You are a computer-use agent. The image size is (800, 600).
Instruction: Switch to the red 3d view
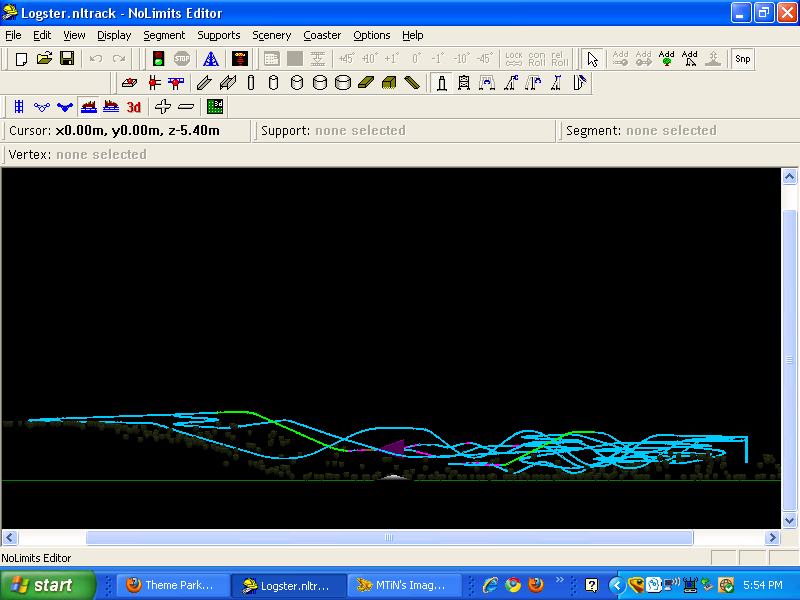[134, 107]
